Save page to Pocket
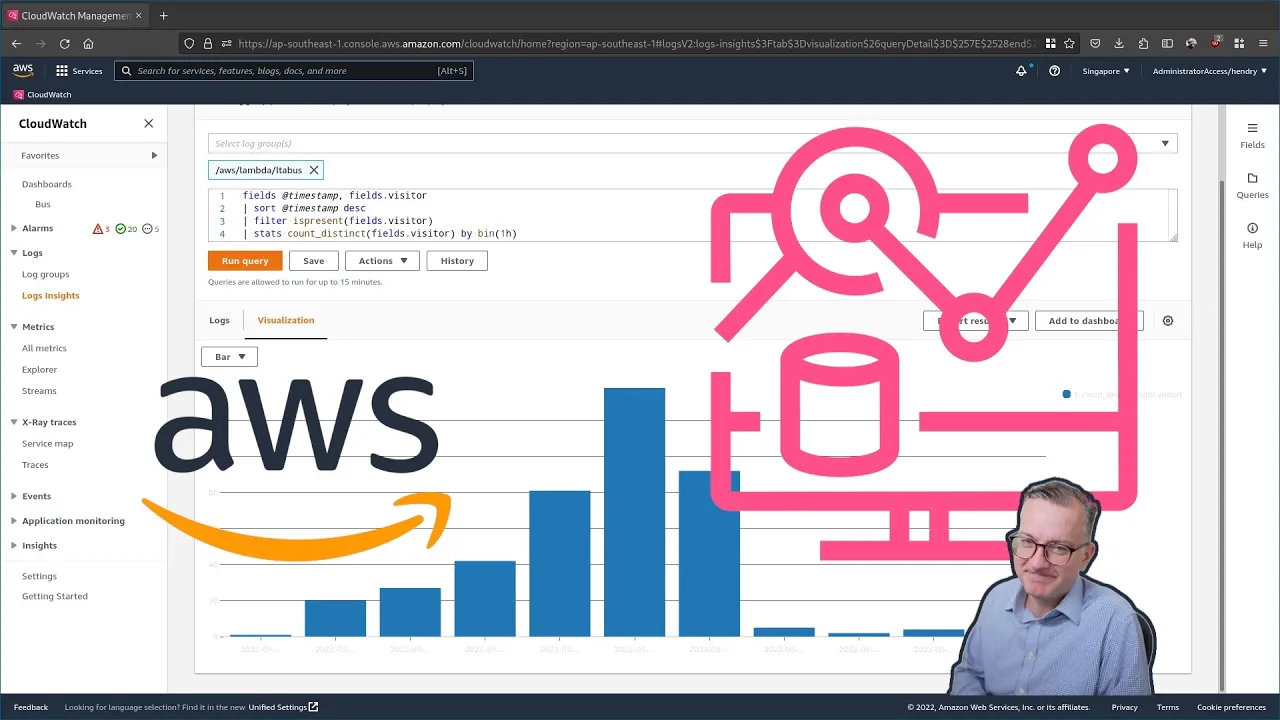Screen dimensions: 1280x720 pyautogui.click(x=1095, y=44)
